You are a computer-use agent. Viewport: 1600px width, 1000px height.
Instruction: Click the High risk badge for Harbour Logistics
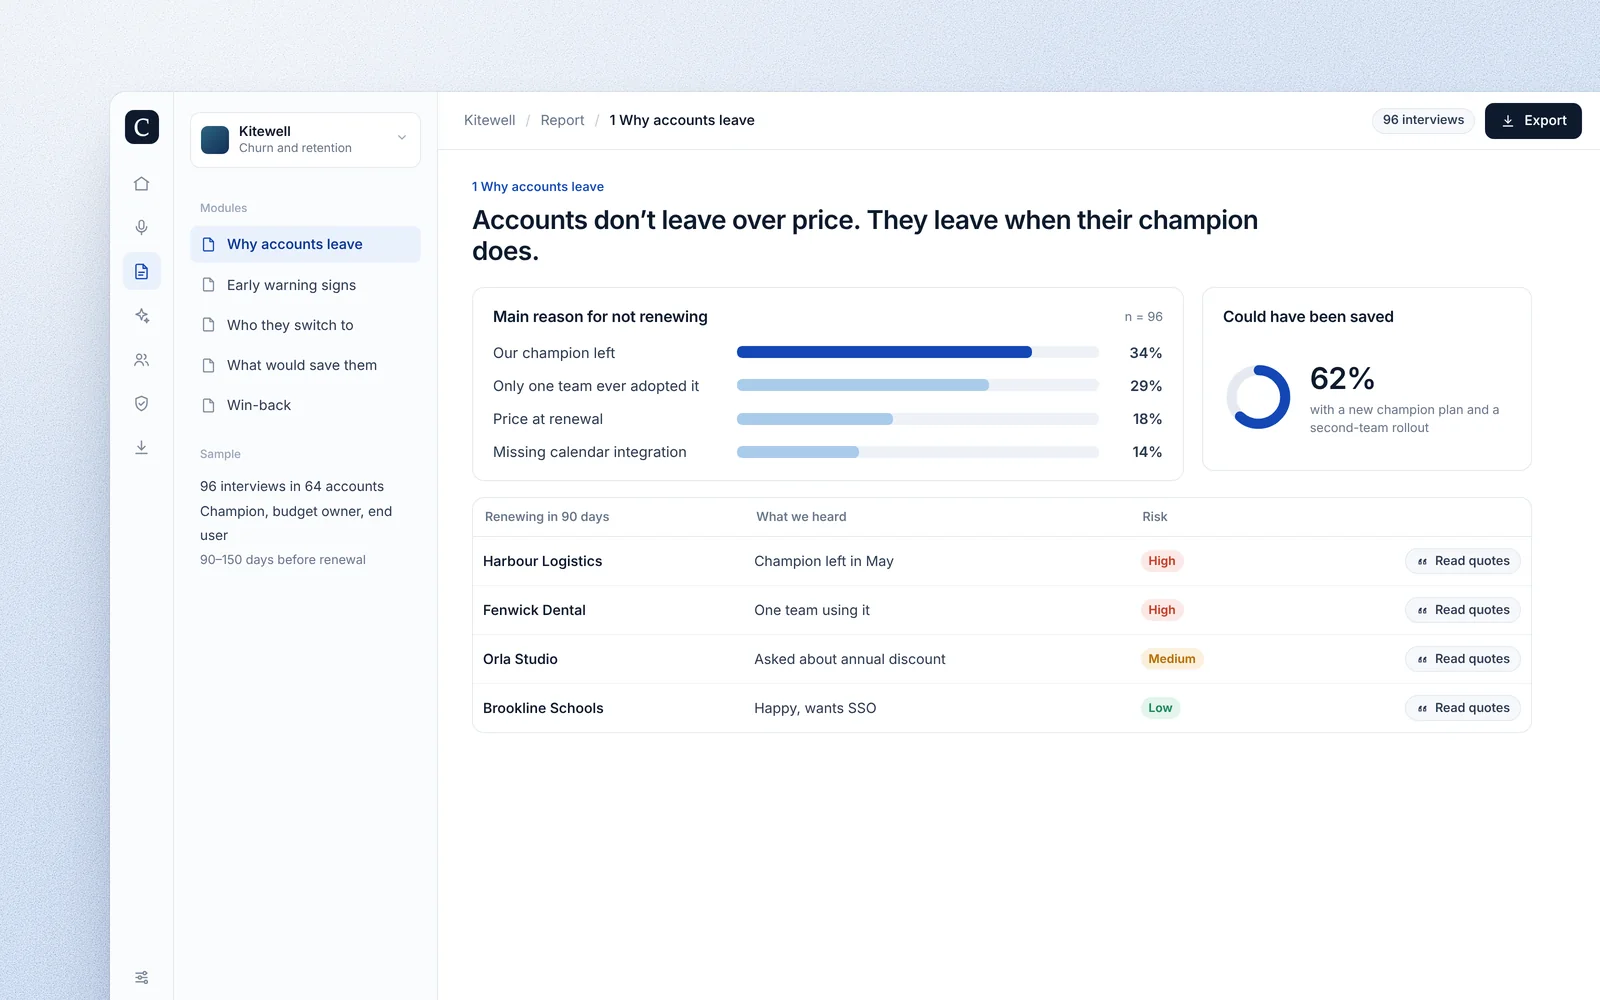[1162, 561]
